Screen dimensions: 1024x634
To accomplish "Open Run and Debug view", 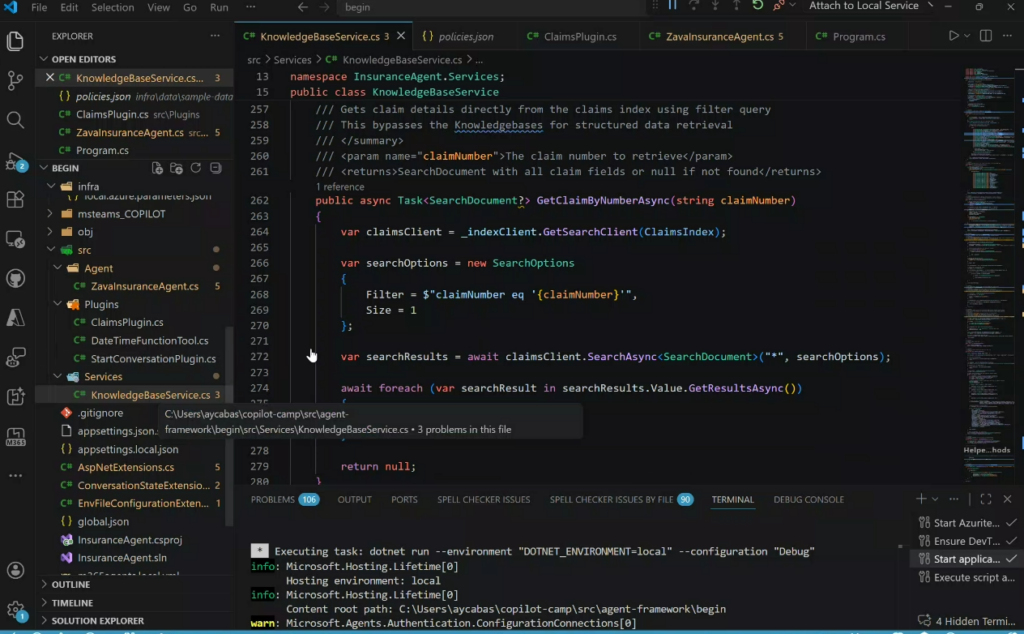I will coord(15,160).
